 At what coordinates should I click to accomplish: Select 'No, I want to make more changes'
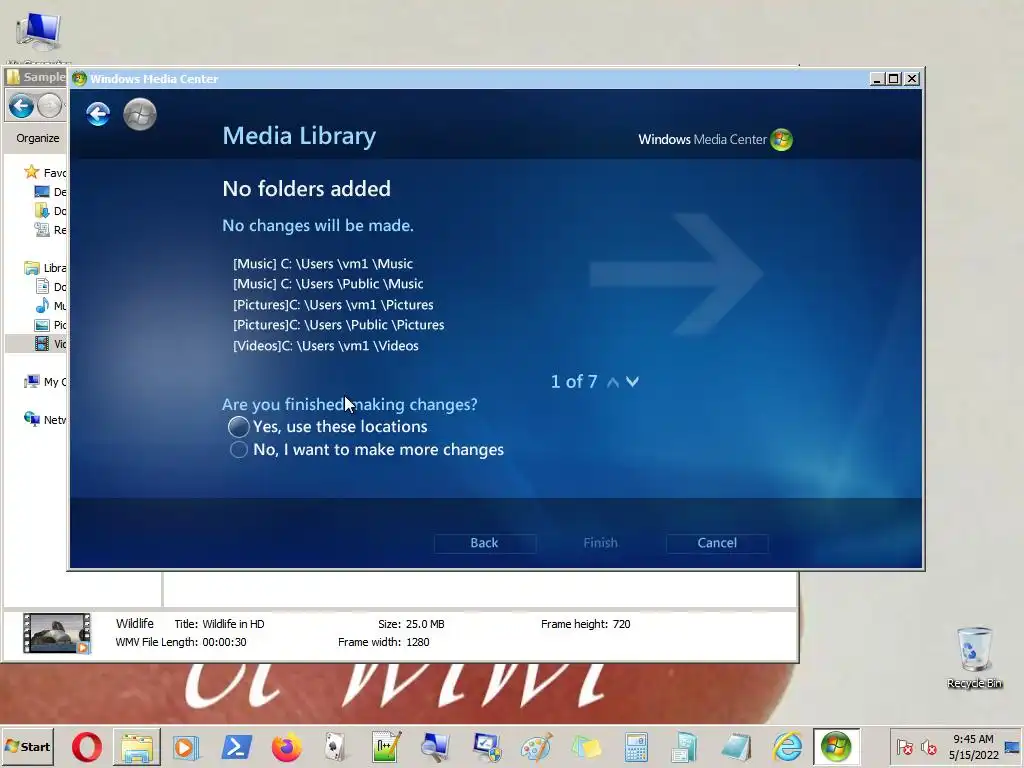tap(367, 449)
